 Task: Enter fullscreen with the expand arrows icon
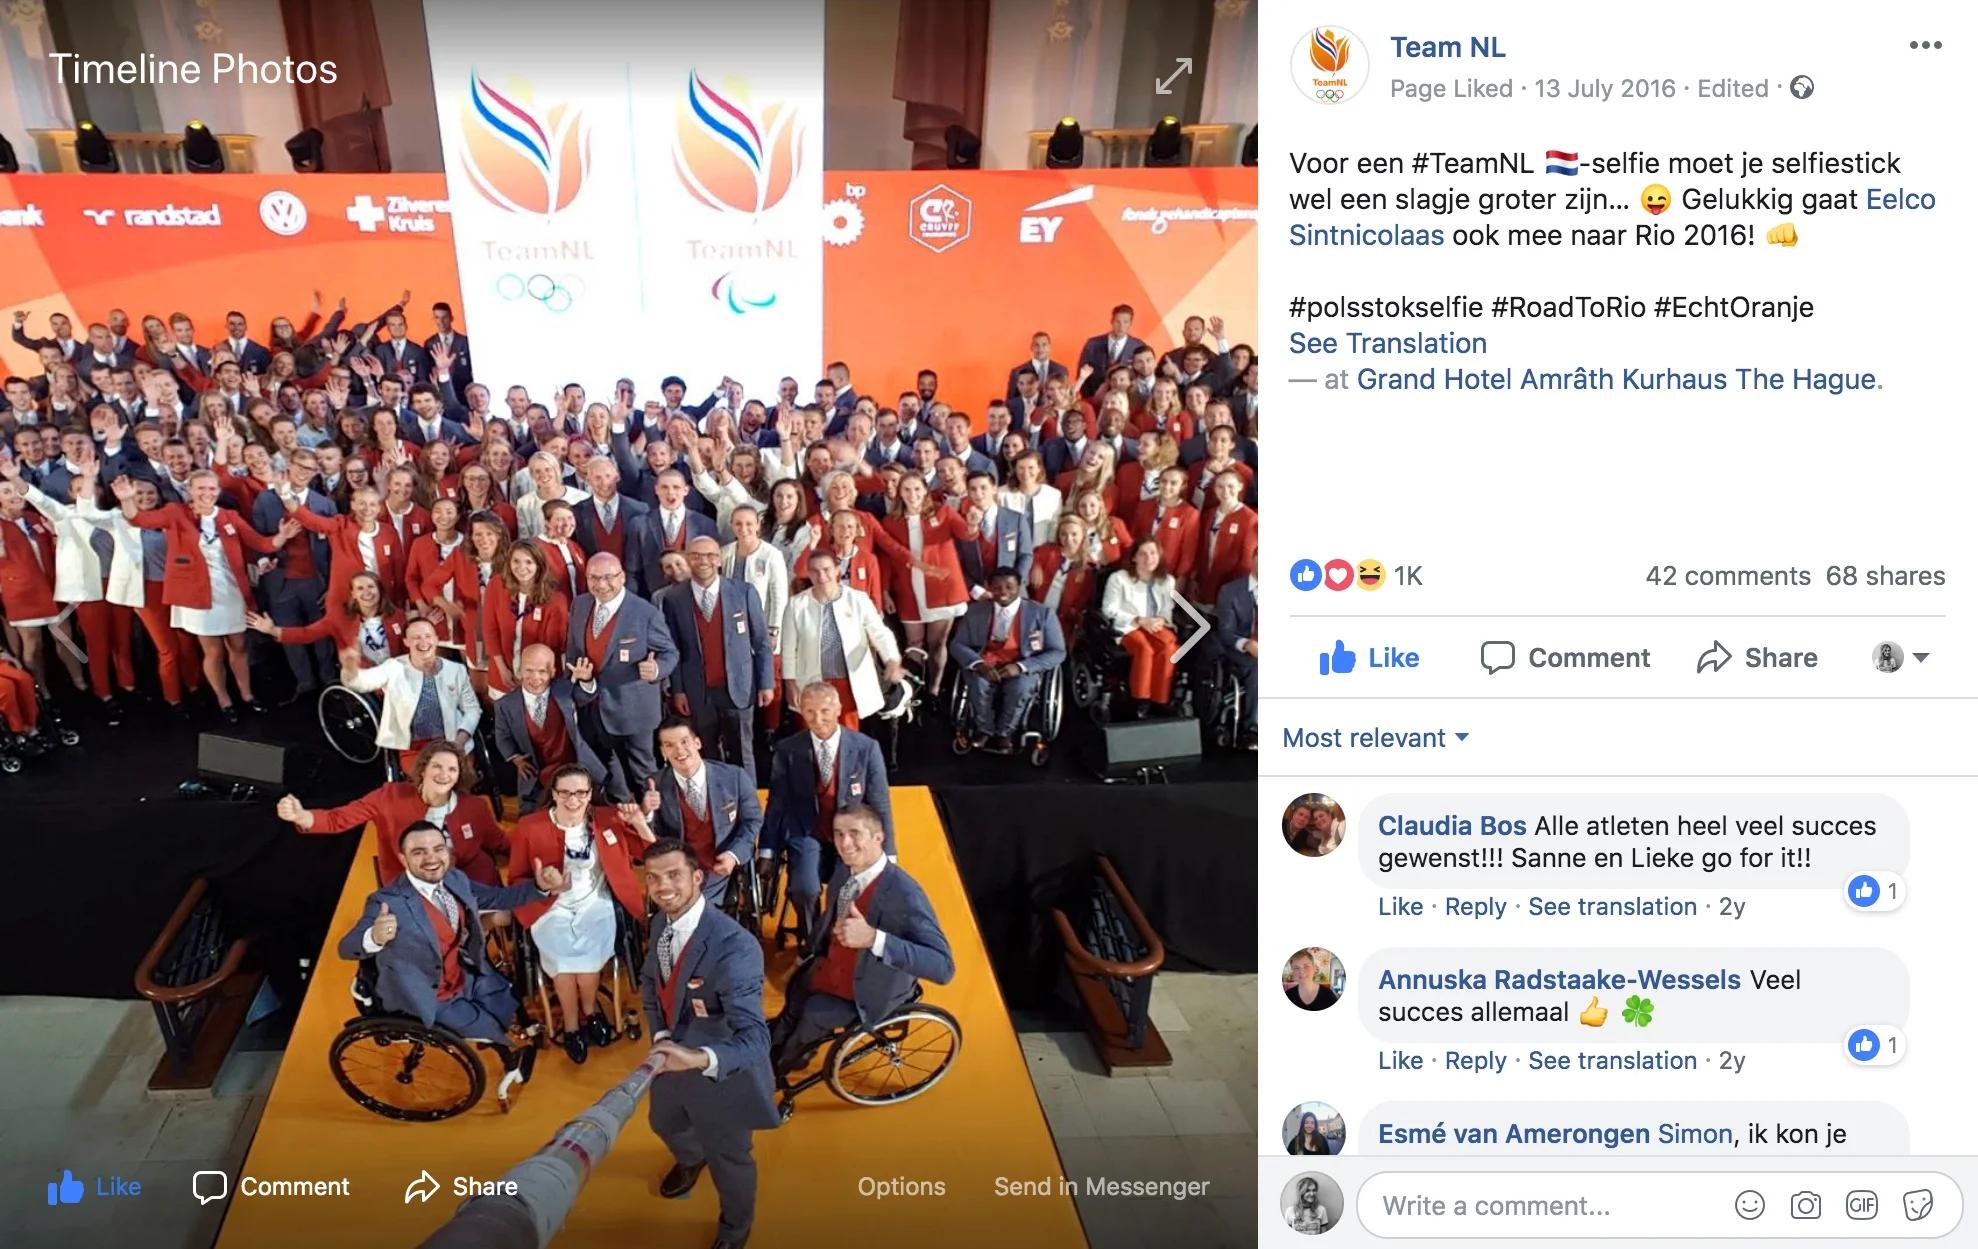click(x=1173, y=76)
